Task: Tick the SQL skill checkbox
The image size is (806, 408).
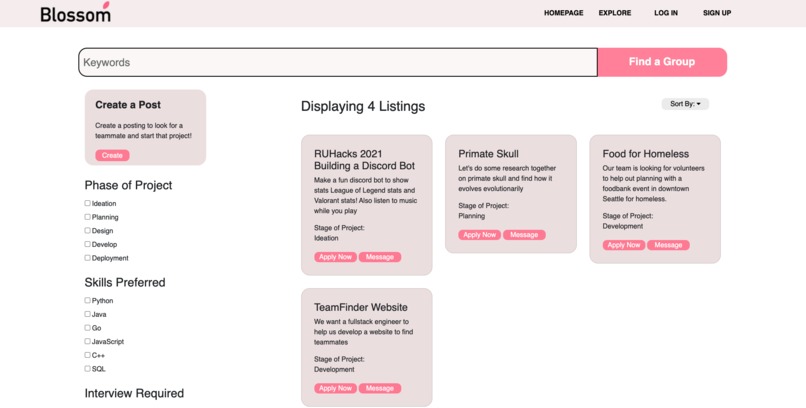Action: [87, 368]
